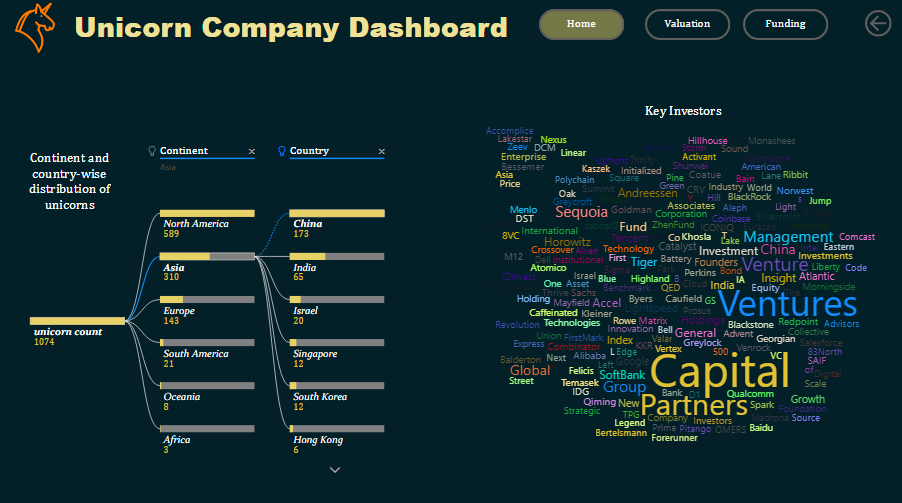Image resolution: width=902 pixels, height=503 pixels.
Task: Switch to the Home page
Action: click(581, 24)
